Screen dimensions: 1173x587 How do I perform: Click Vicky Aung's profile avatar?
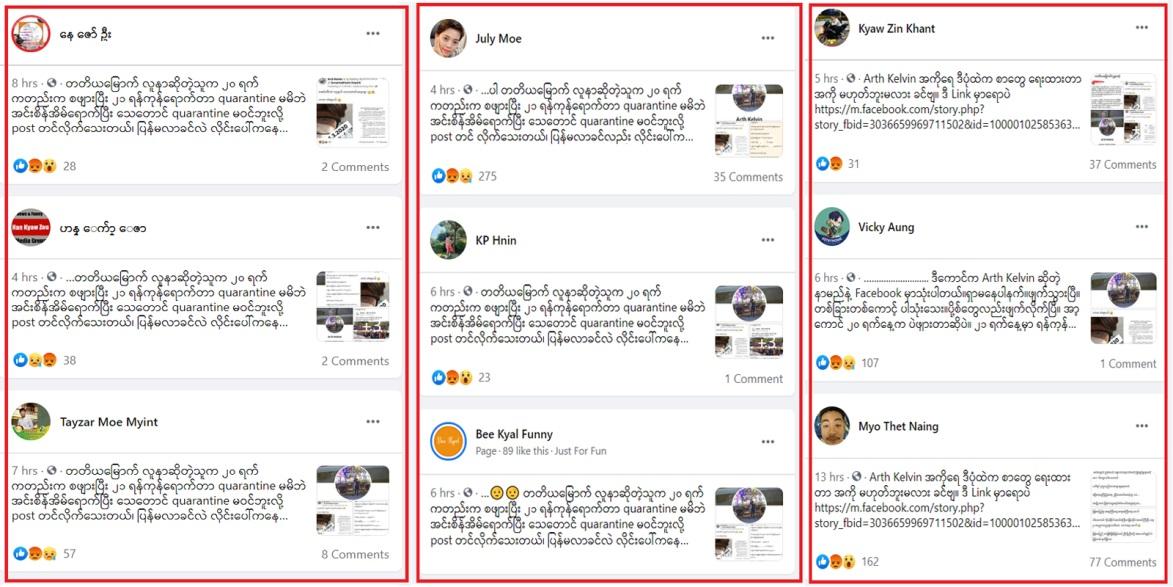point(832,227)
